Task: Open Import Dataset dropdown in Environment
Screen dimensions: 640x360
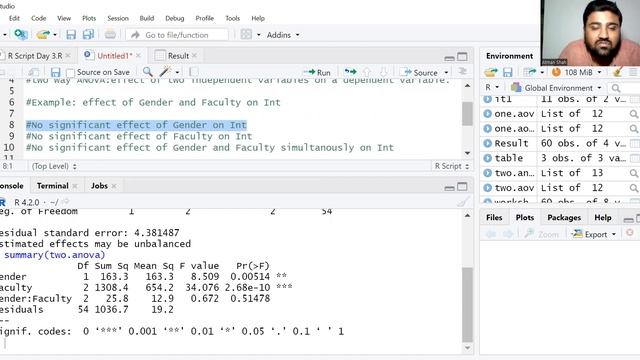Action: (533, 72)
